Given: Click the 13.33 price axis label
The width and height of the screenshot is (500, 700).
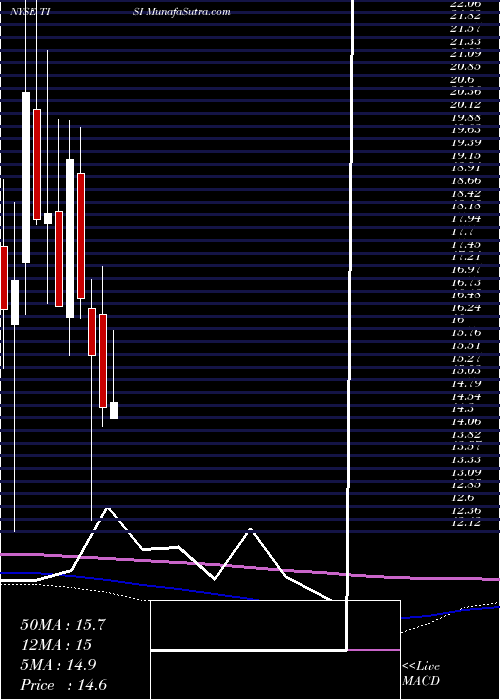Looking at the screenshot, I should click(x=466, y=459).
